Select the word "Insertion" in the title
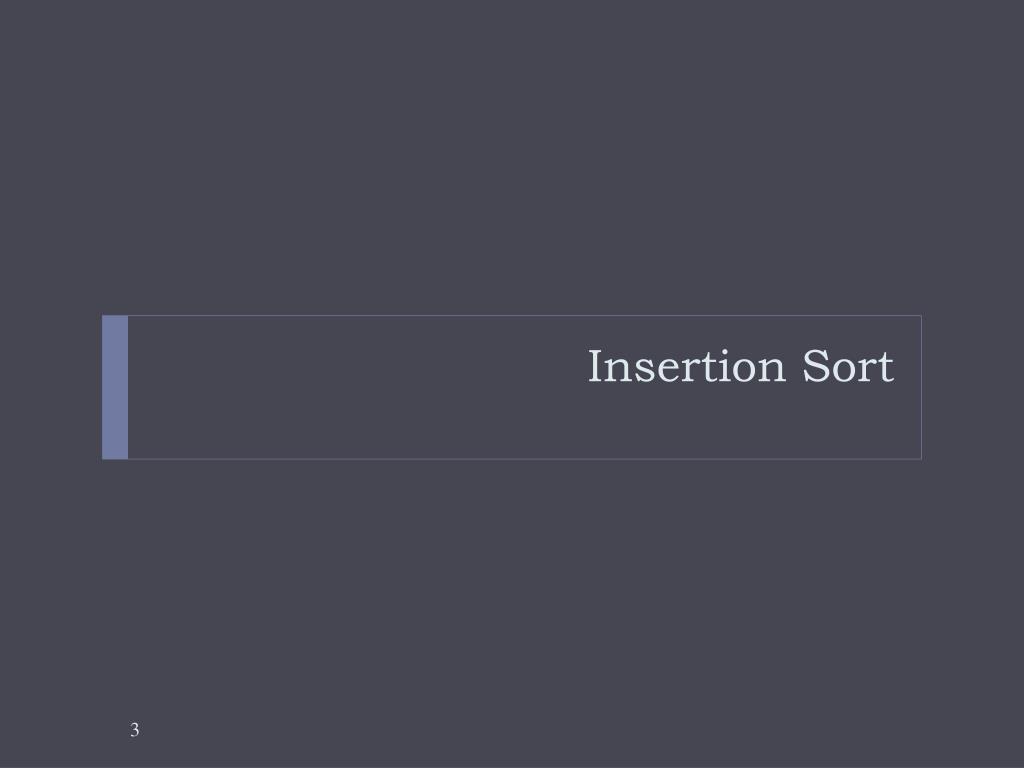 [x=686, y=366]
